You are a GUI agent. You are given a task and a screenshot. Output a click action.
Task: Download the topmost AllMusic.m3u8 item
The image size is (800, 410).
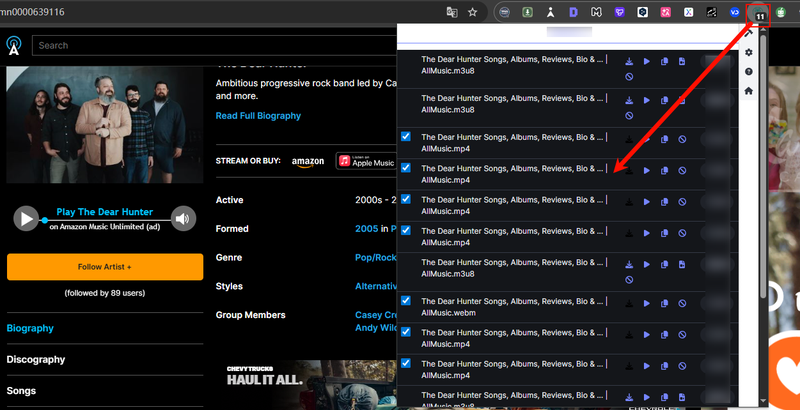[629, 62]
